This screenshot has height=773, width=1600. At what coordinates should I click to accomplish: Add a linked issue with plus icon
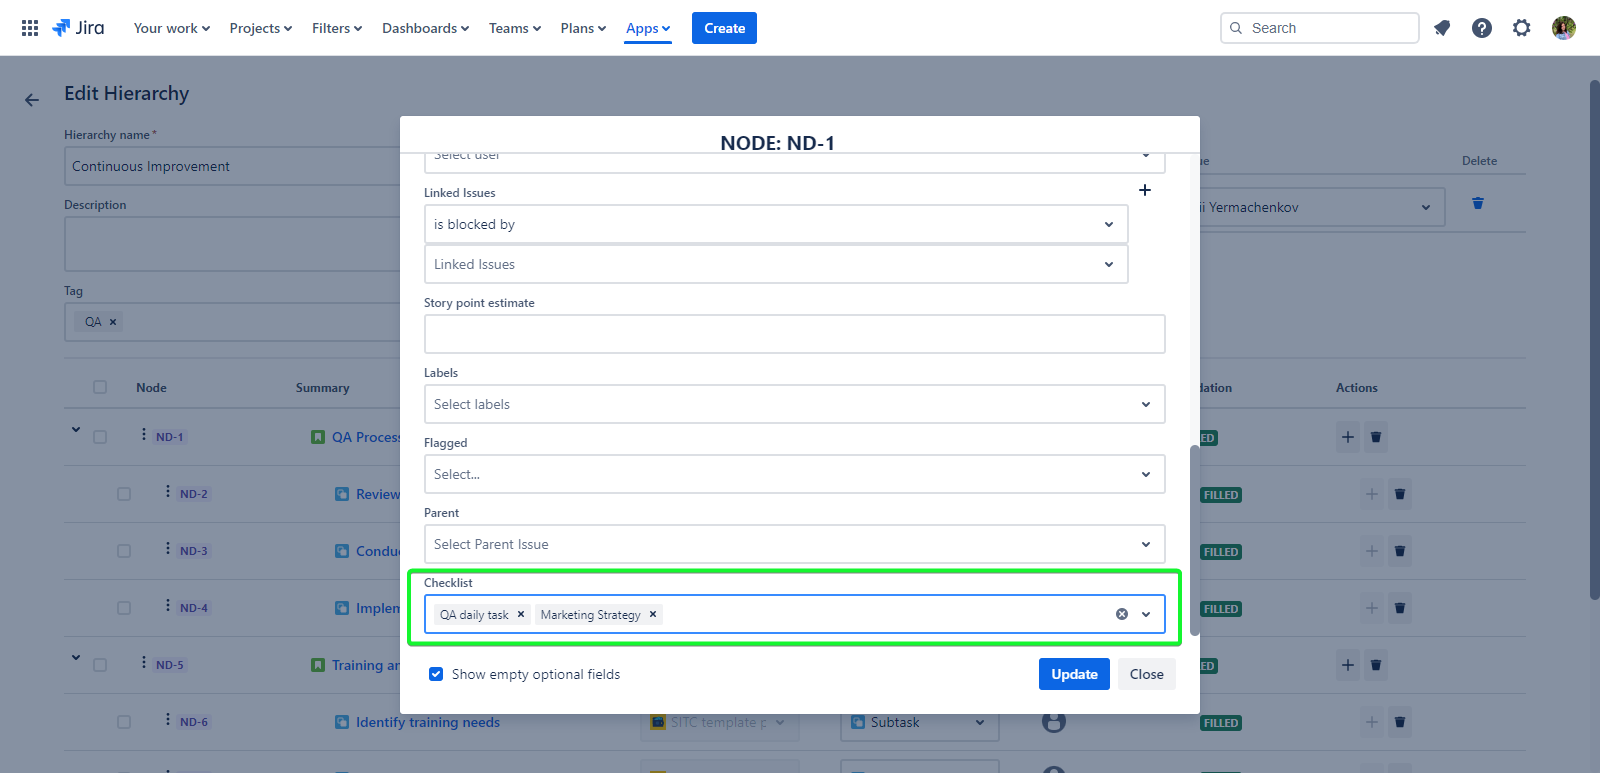tap(1145, 190)
